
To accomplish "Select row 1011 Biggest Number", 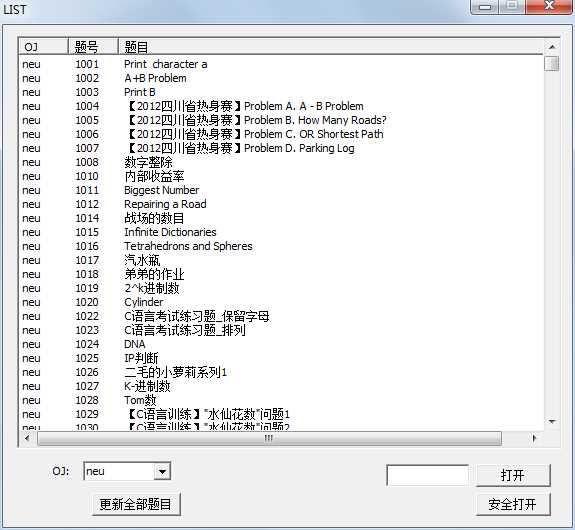I will (281, 190).
